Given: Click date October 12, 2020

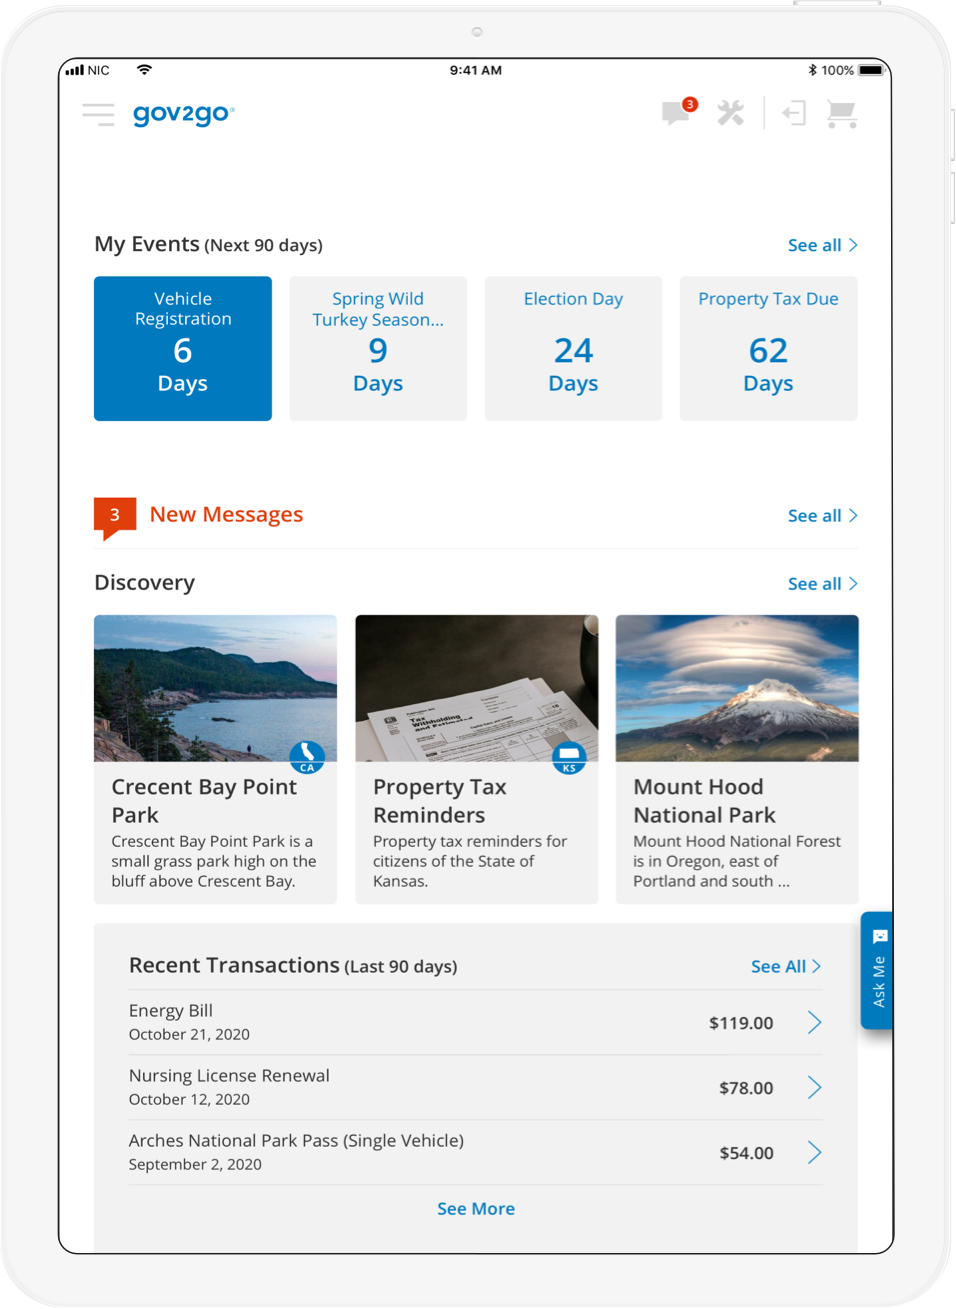Looking at the screenshot, I should click(189, 1100).
